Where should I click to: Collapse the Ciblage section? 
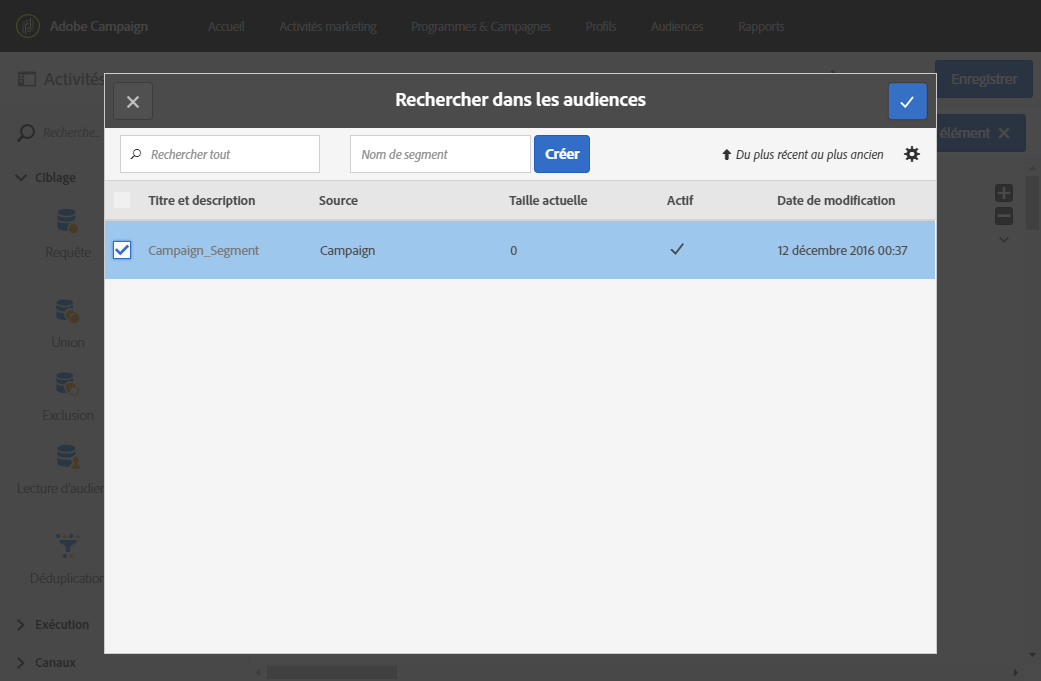coord(21,177)
